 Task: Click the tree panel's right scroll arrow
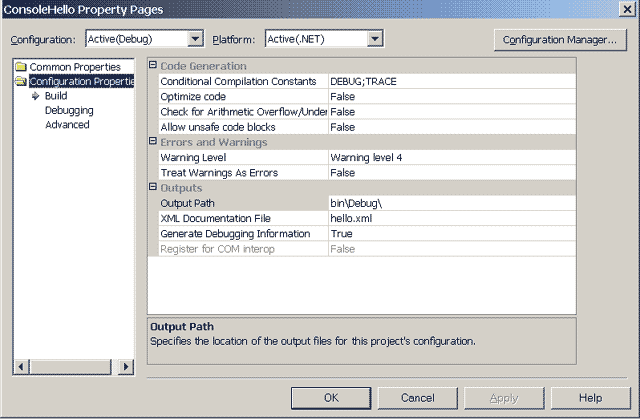tap(126, 367)
